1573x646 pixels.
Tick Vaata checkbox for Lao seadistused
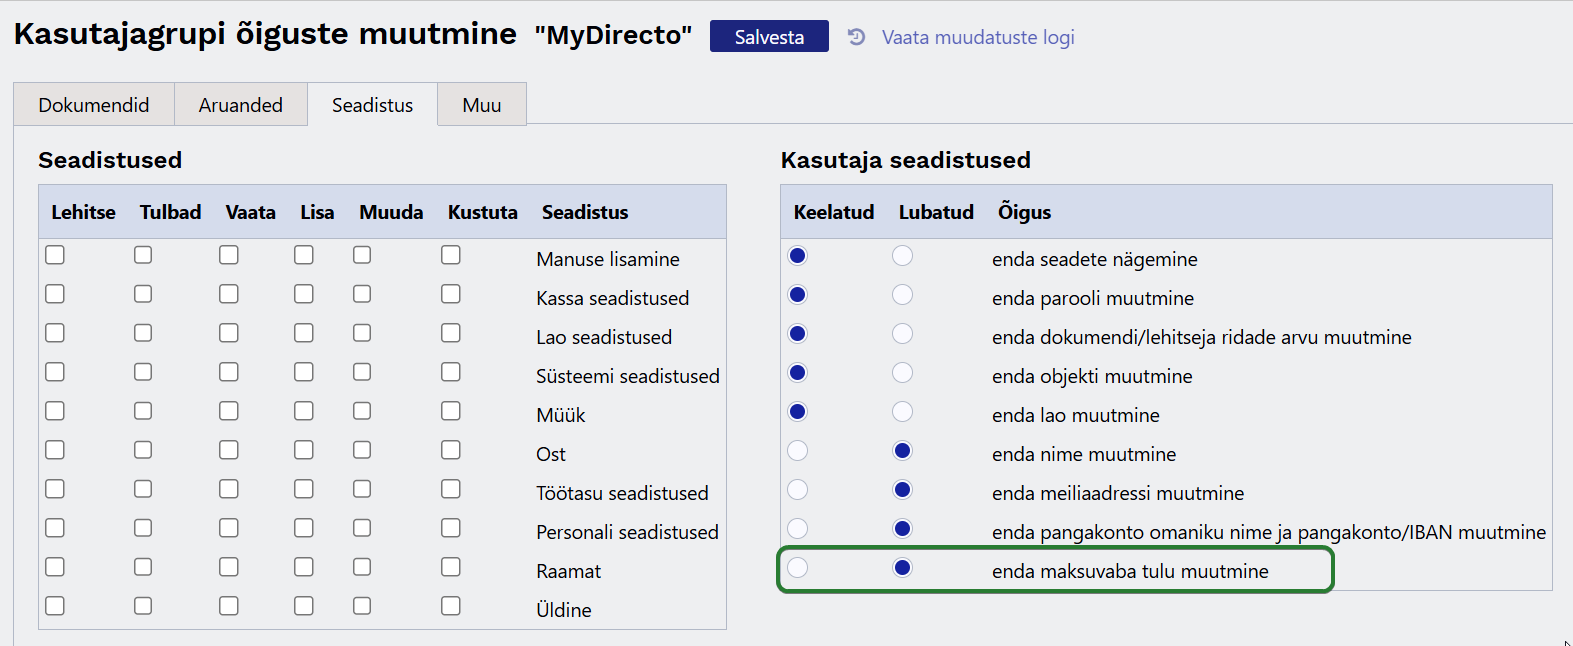click(229, 333)
